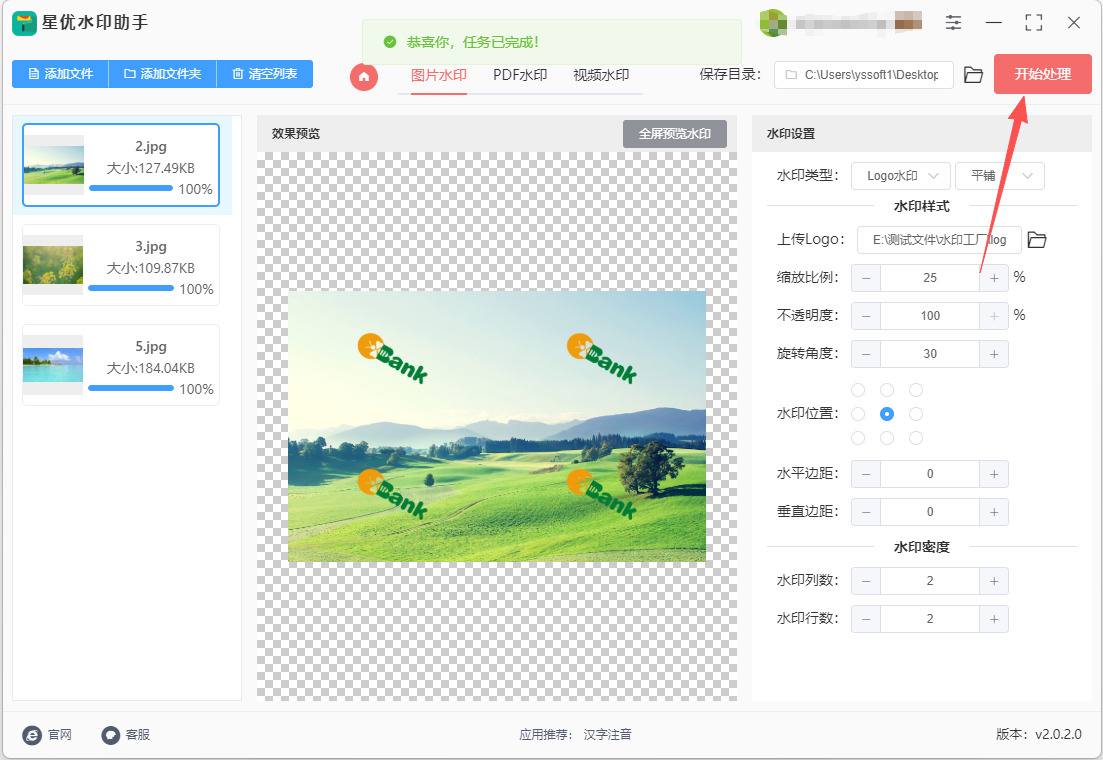Select 2.jpg thumbnail in file list
Viewport: 1103px width, 760px height.
54,165
